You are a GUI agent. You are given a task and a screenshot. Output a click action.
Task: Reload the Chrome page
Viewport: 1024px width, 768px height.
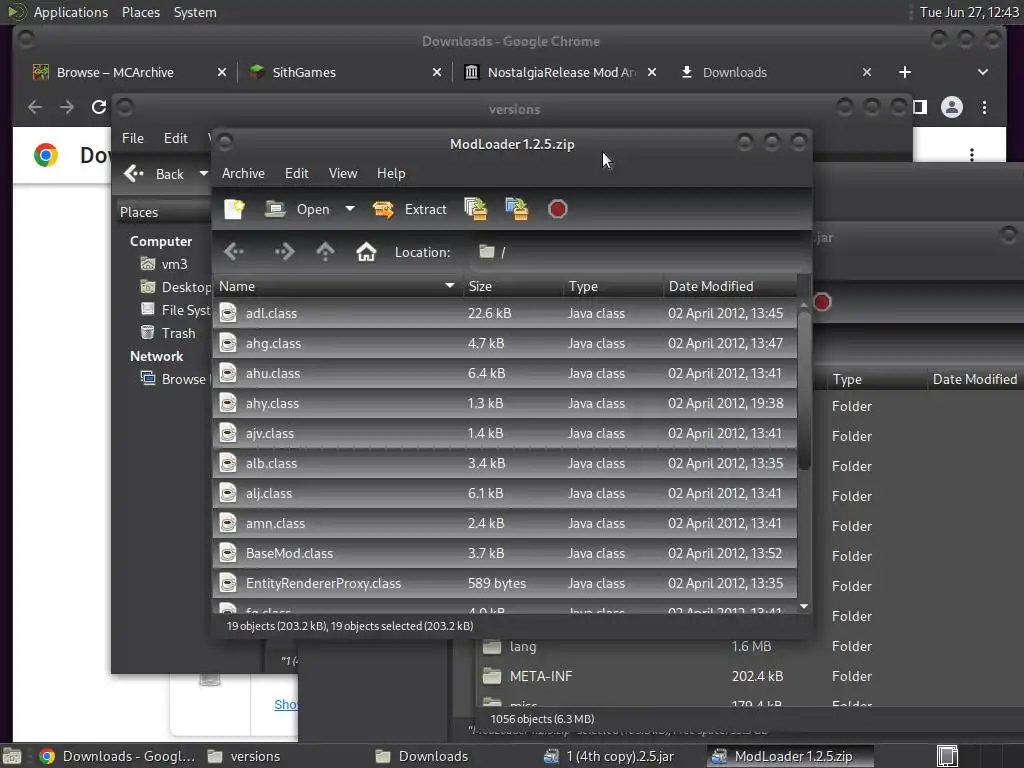click(99, 107)
